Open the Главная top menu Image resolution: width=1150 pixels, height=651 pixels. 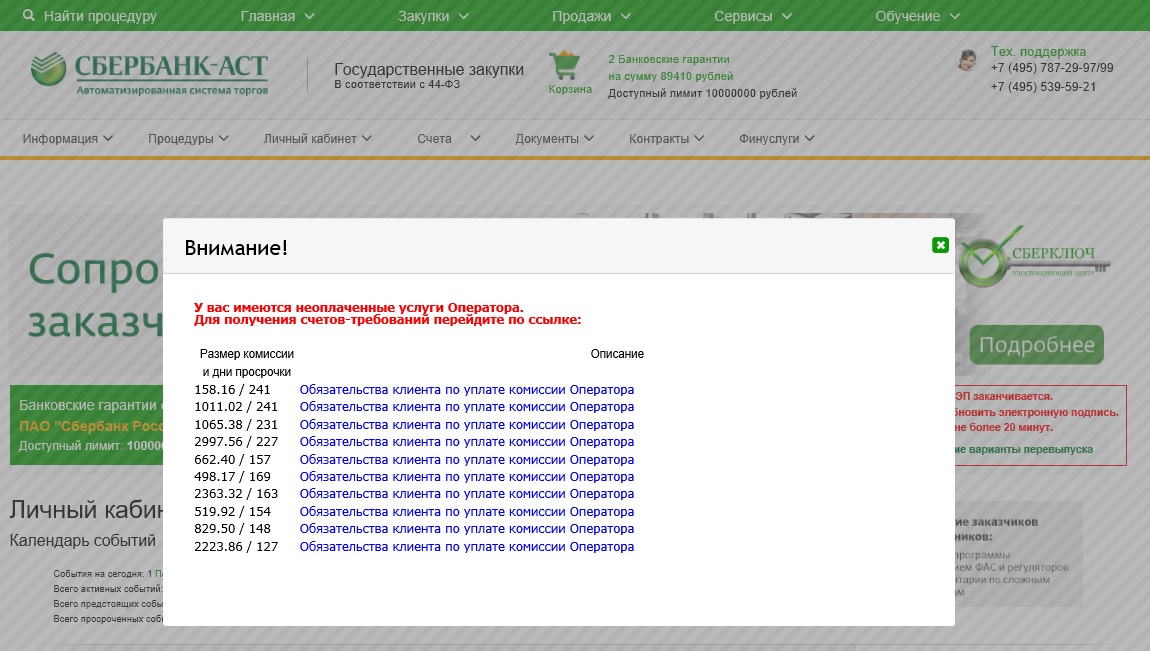277,16
